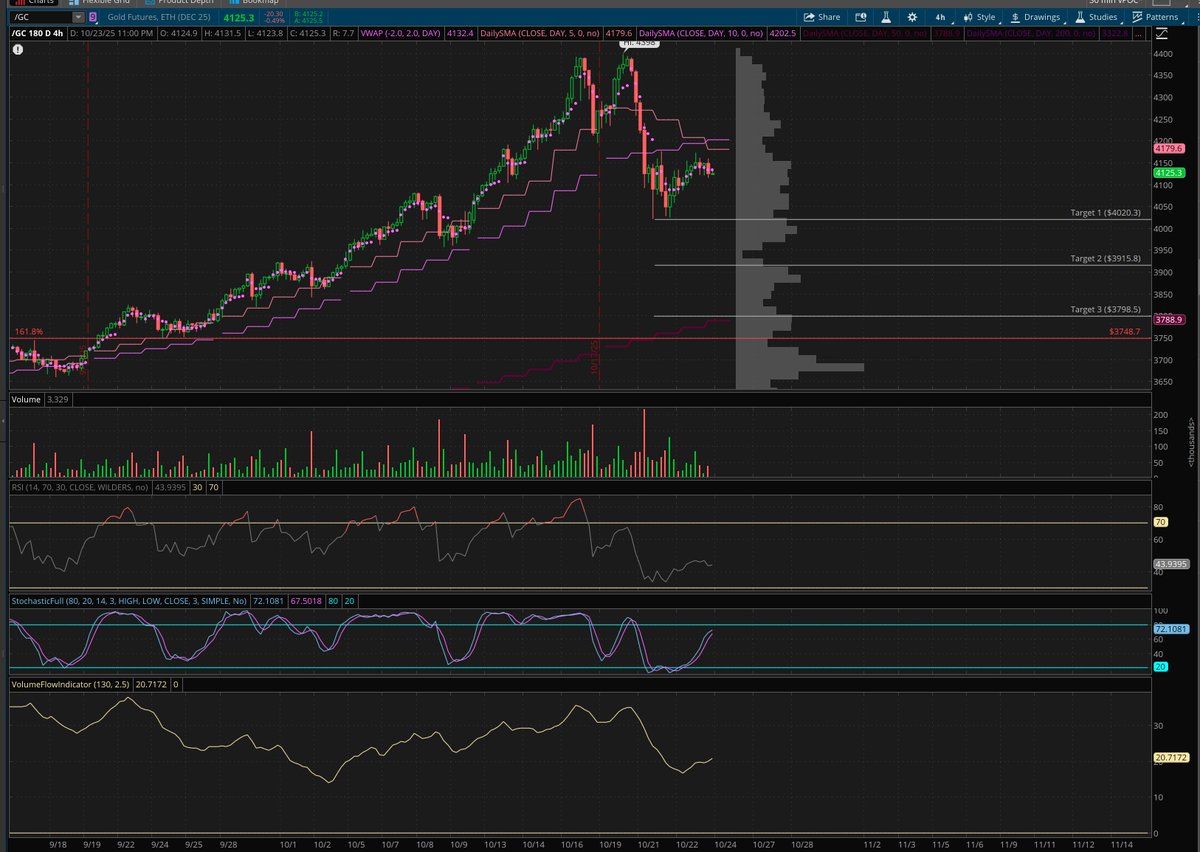The height and width of the screenshot is (852, 1200).
Task: Expand the Style dropdown
Action: (985, 17)
